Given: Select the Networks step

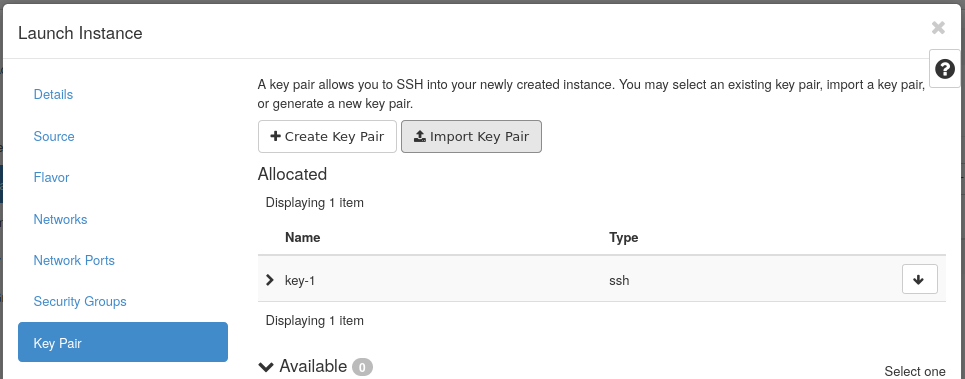Looking at the screenshot, I should click(x=60, y=220).
